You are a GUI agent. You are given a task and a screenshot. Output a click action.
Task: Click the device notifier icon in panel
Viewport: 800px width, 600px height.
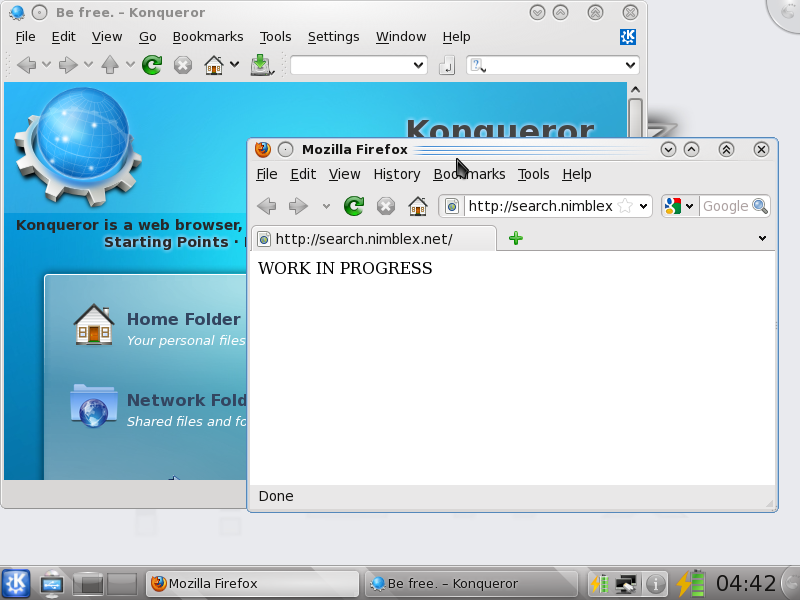point(52,584)
